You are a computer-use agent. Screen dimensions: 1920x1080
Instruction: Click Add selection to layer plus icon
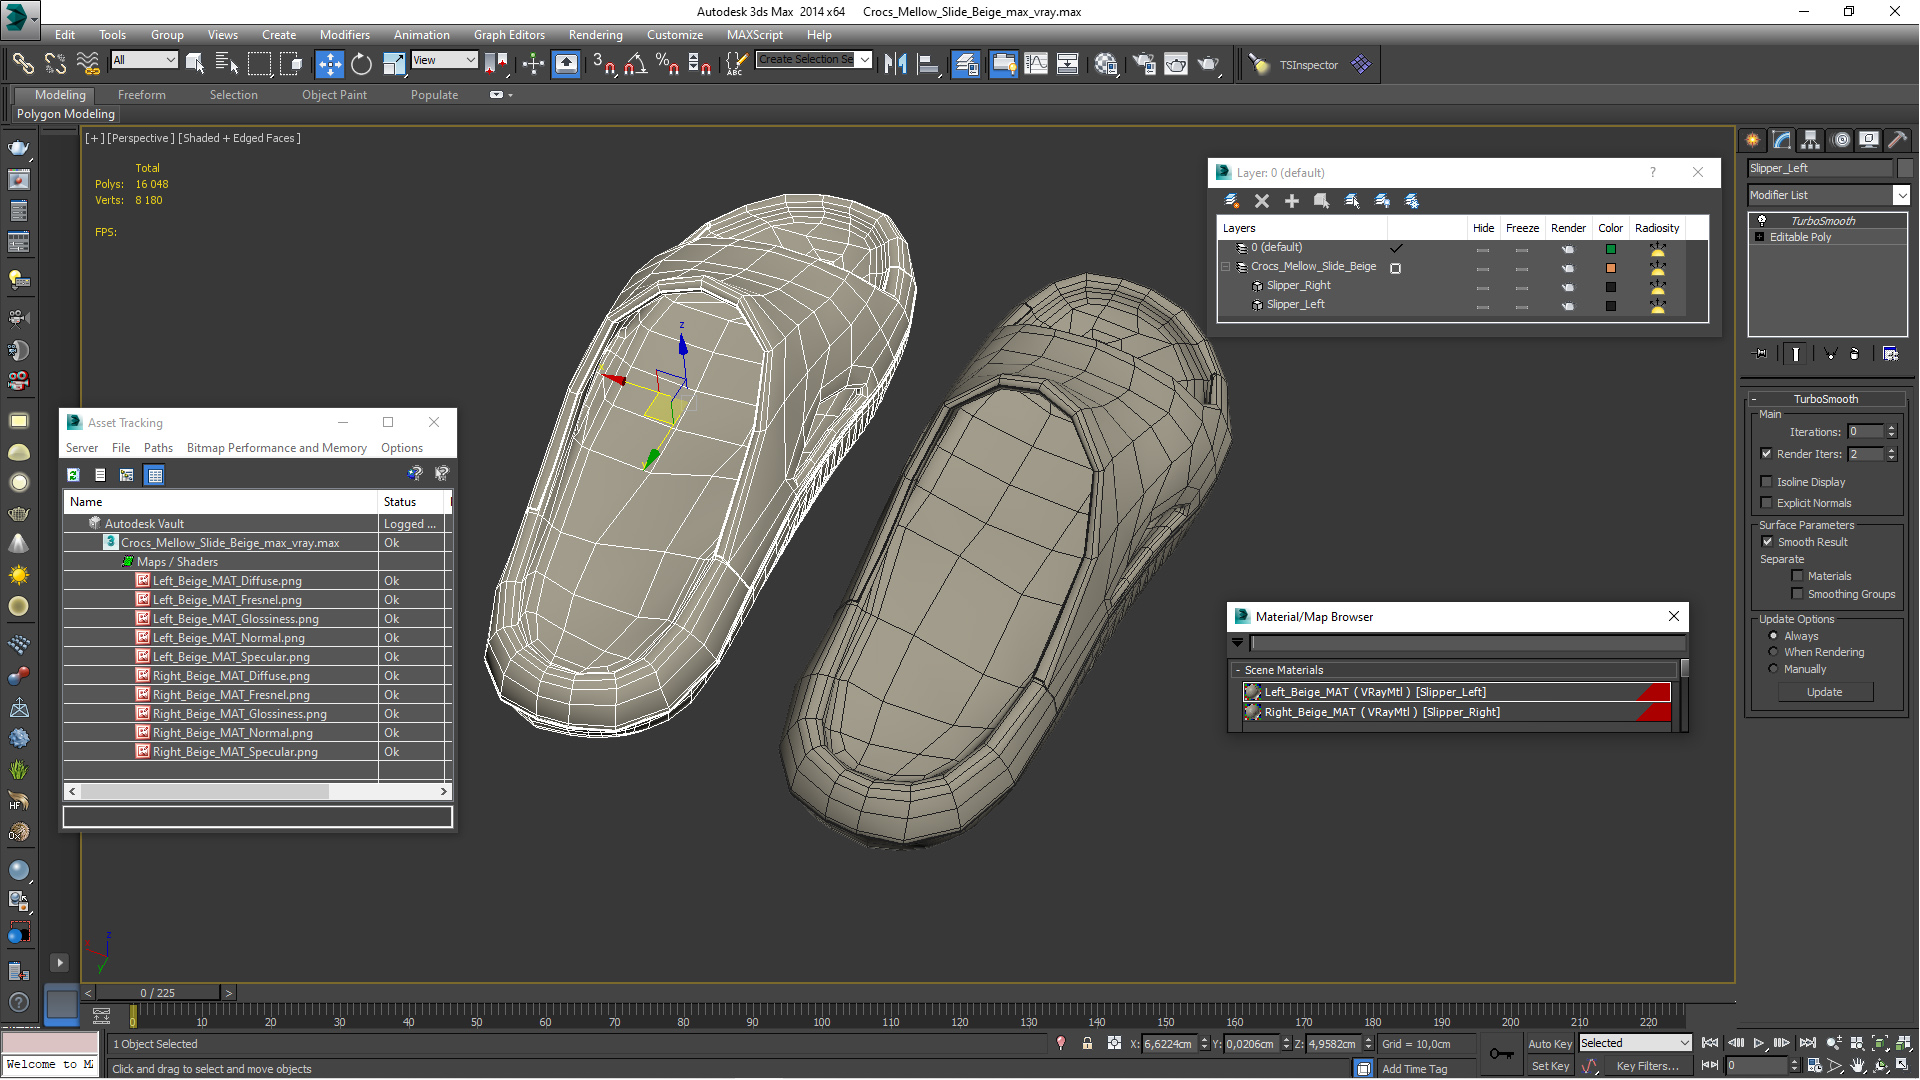1292,201
